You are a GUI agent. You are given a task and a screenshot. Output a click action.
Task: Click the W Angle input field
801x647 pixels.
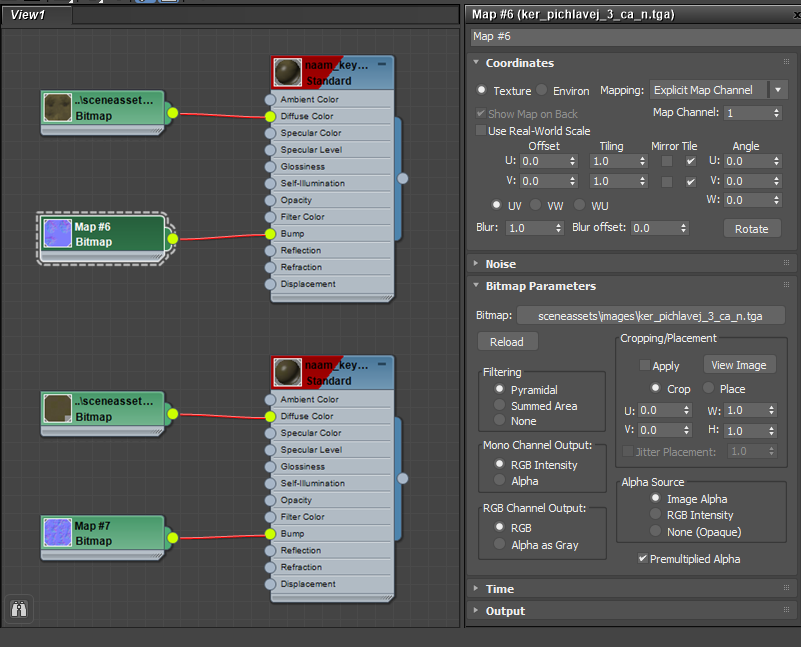tap(748, 200)
